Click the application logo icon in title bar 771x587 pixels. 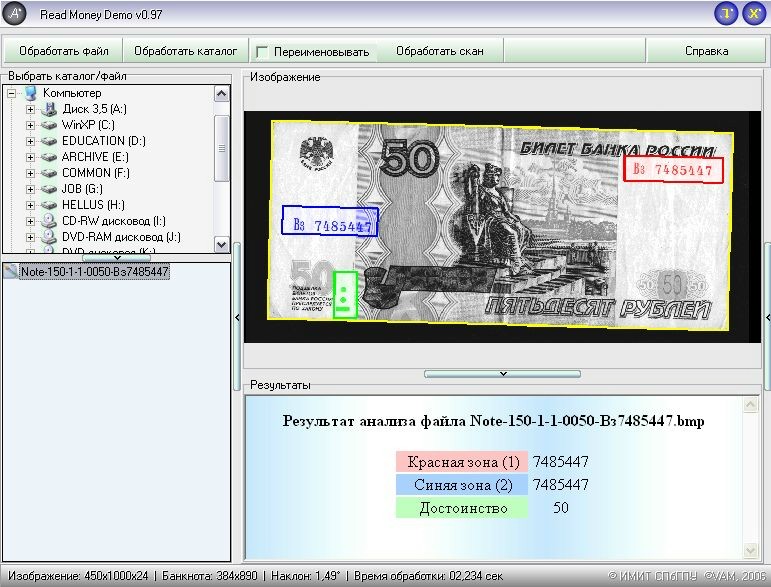(x=14, y=13)
